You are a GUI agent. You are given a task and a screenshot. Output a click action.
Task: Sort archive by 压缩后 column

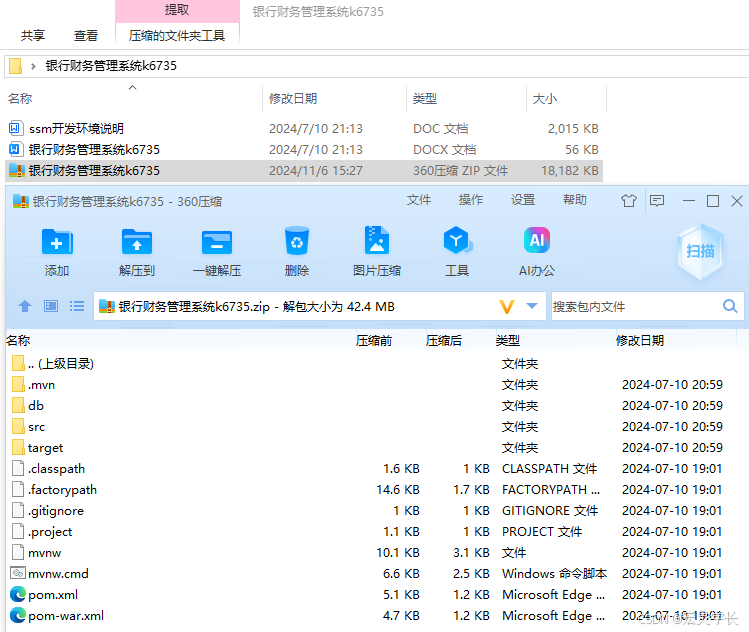pos(444,341)
